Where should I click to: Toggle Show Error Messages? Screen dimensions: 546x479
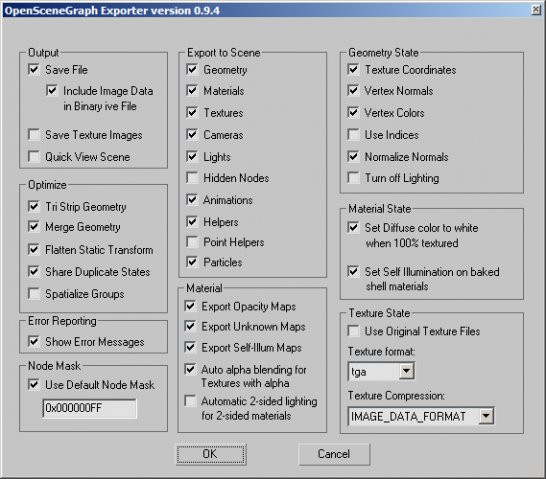pos(34,341)
